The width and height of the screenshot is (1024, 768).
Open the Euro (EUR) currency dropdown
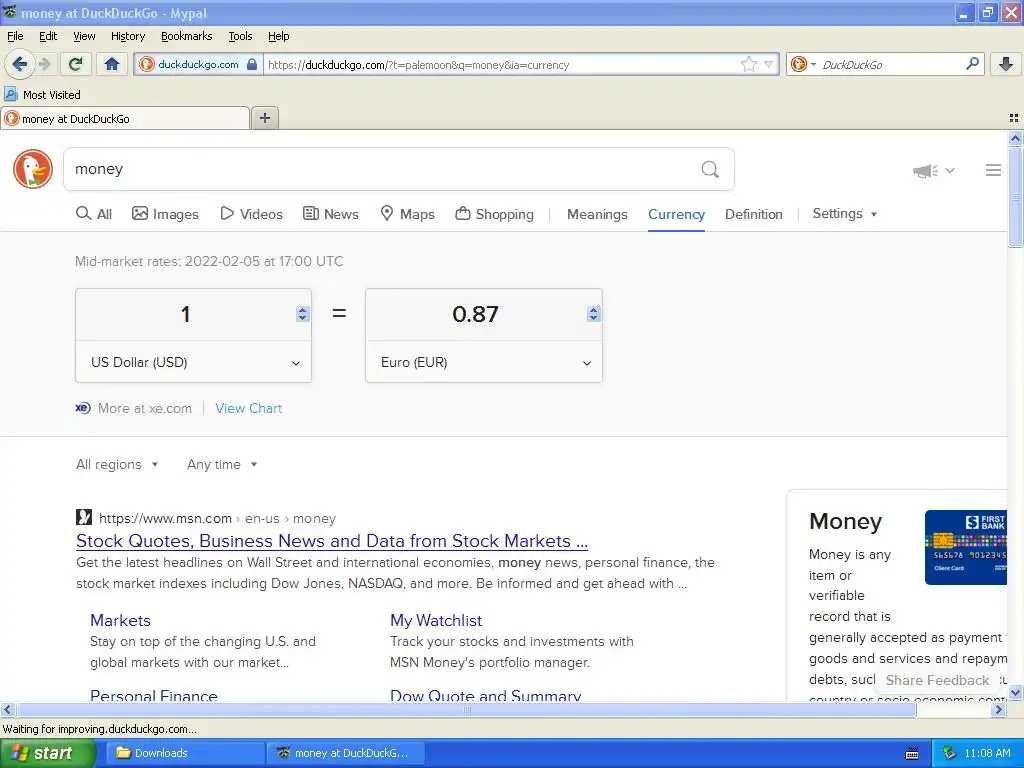point(484,362)
